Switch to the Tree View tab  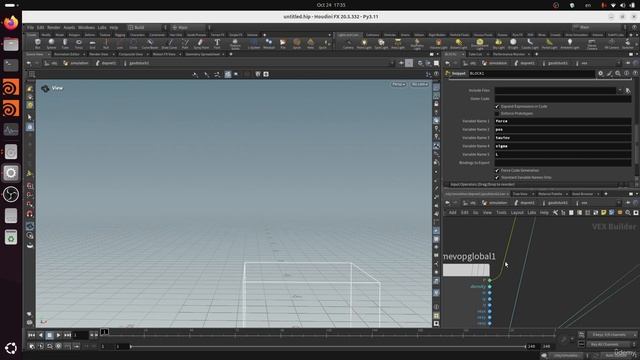[x=520, y=194]
